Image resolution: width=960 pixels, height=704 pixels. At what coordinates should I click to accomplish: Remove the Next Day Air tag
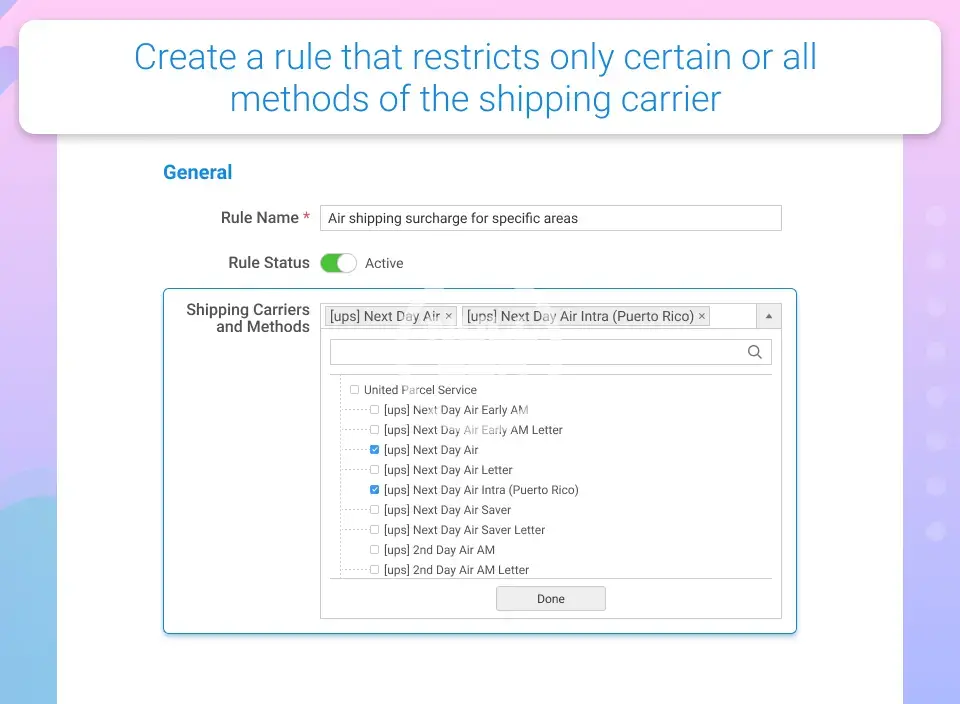click(449, 316)
